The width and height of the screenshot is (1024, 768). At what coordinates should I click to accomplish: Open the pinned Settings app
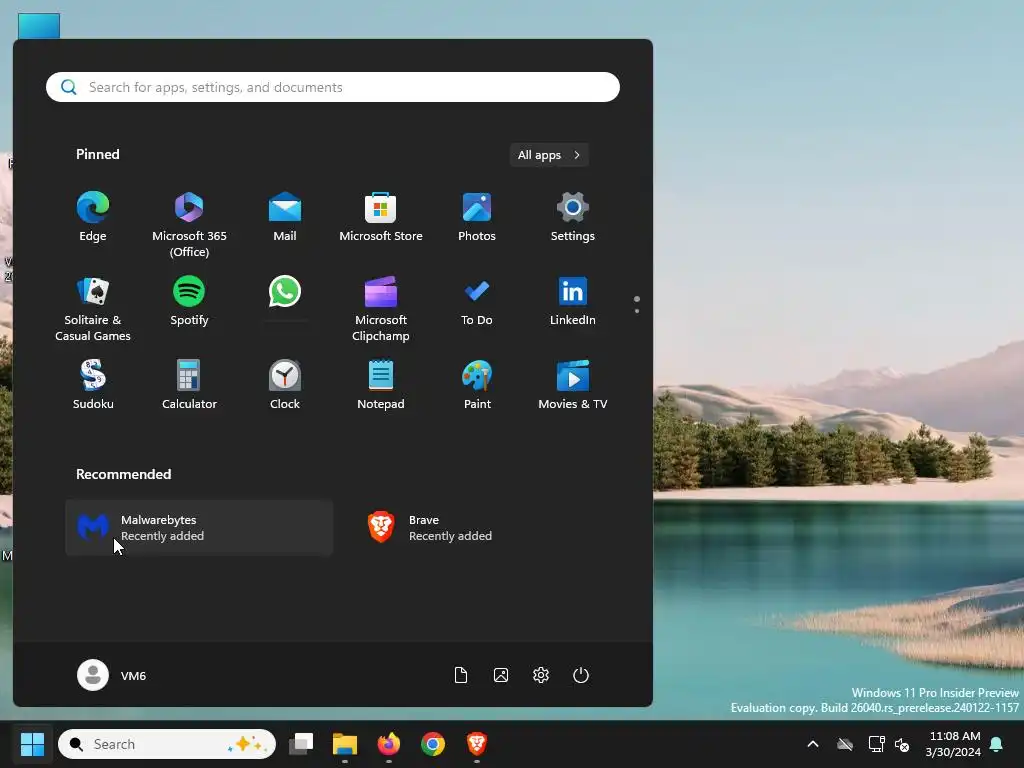pyautogui.click(x=572, y=217)
